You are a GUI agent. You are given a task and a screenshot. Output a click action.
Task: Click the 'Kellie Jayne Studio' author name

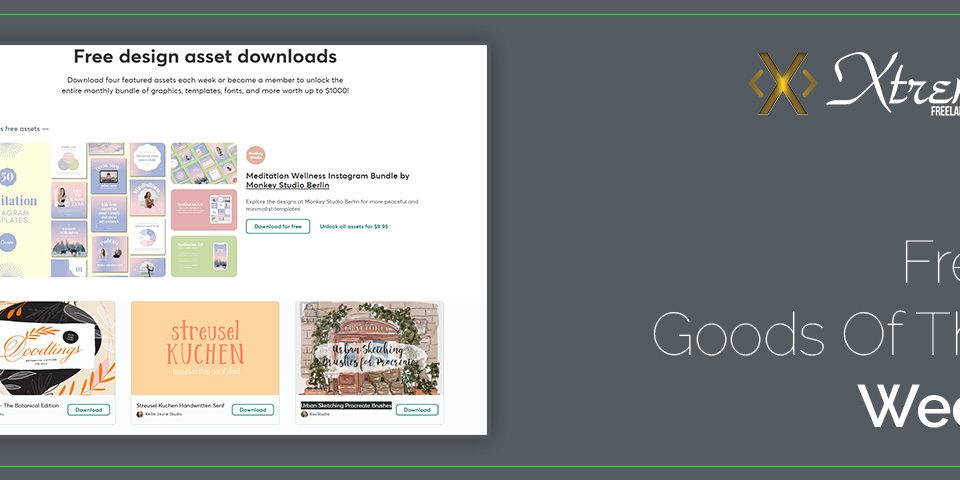tap(163, 414)
